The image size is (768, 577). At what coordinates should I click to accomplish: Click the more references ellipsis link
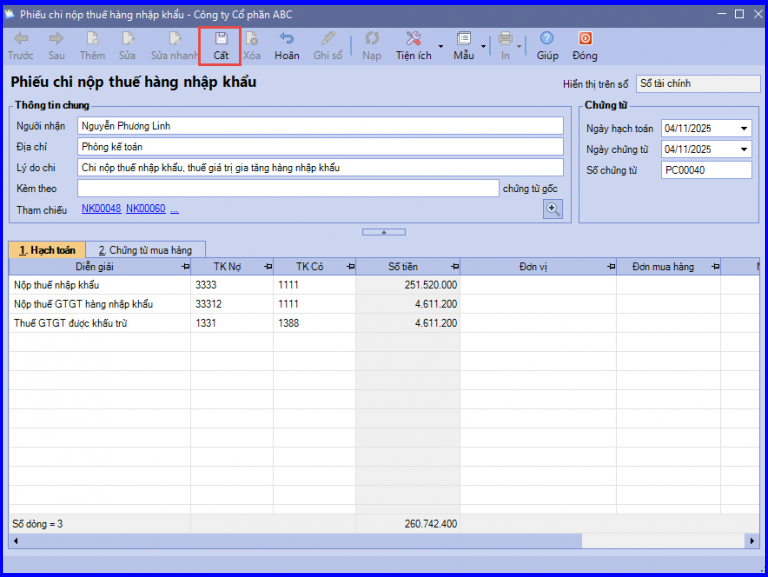pyautogui.click(x=174, y=210)
